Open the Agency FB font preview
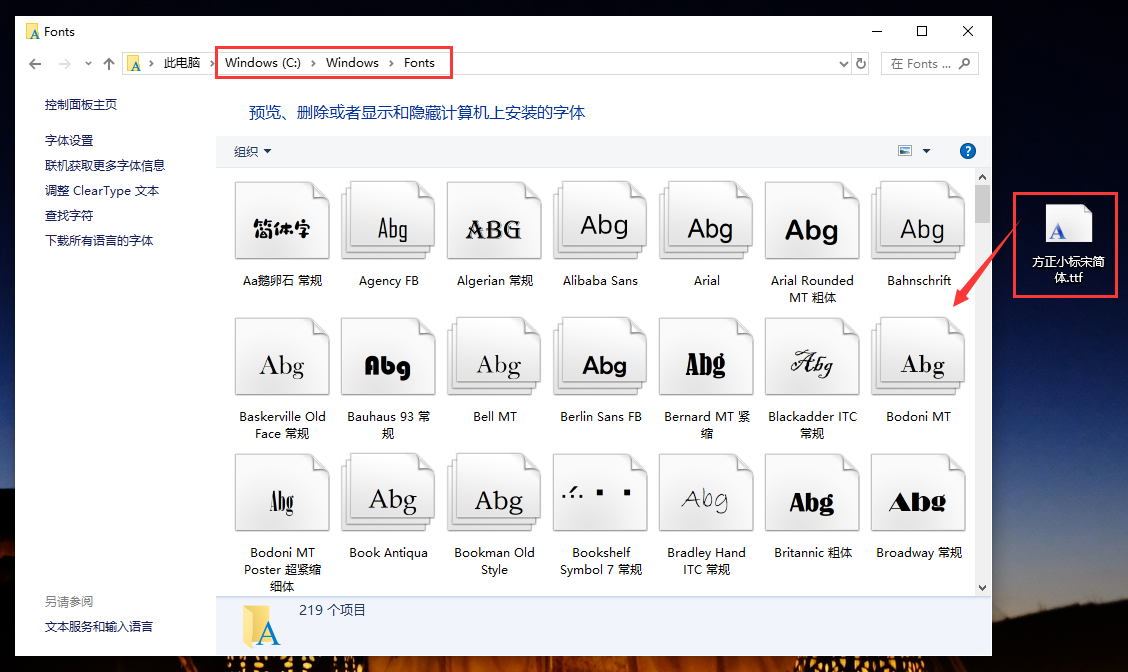The image size is (1128, 672). (x=388, y=220)
